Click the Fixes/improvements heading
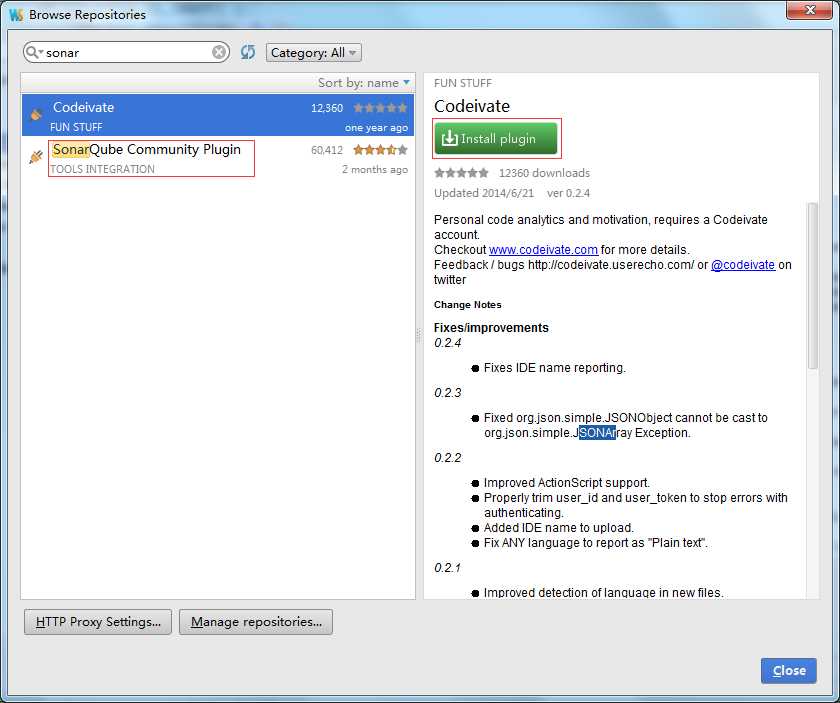This screenshot has width=840, height=703. point(491,327)
